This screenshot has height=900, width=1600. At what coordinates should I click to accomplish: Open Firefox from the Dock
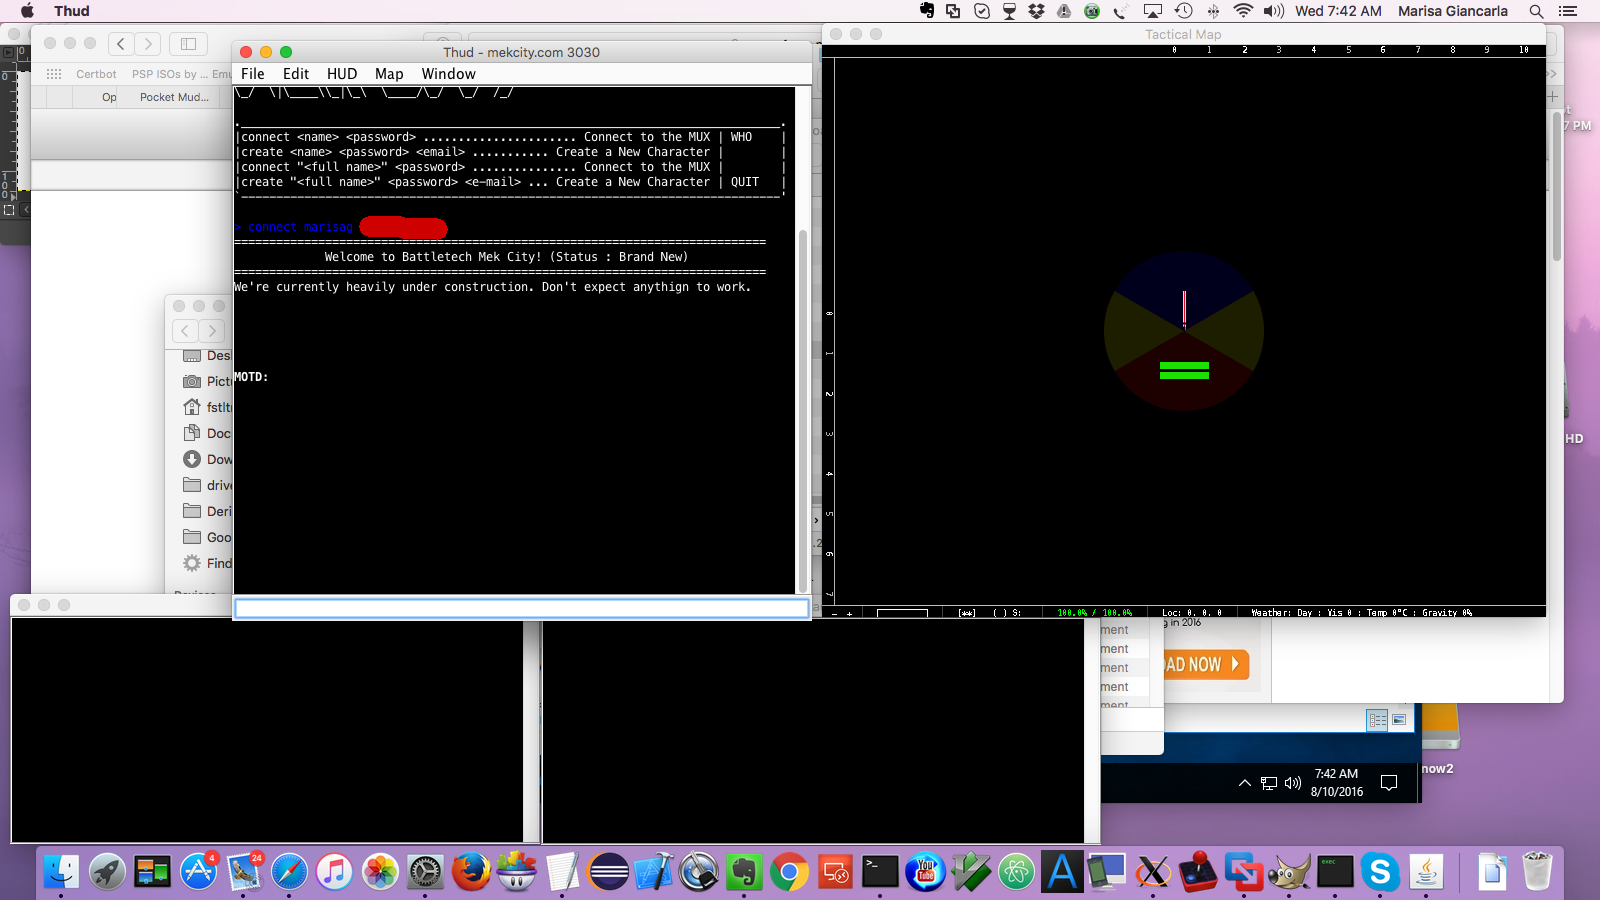click(x=471, y=872)
